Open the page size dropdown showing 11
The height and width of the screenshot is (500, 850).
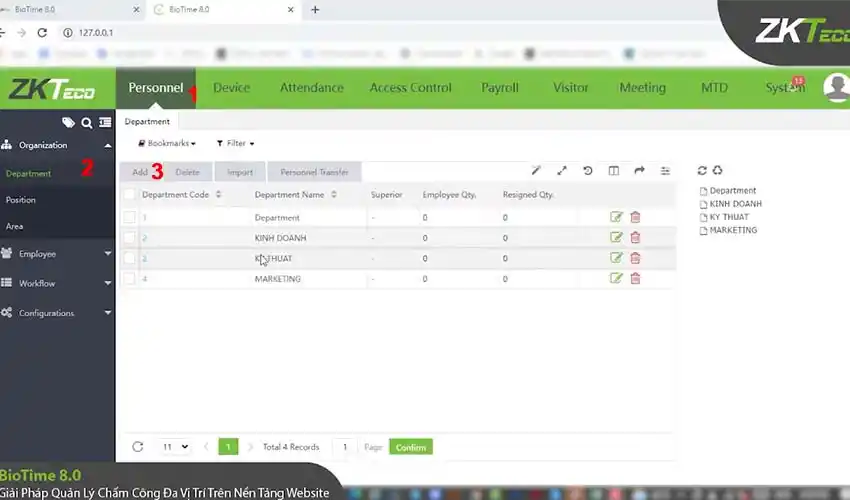(174, 447)
